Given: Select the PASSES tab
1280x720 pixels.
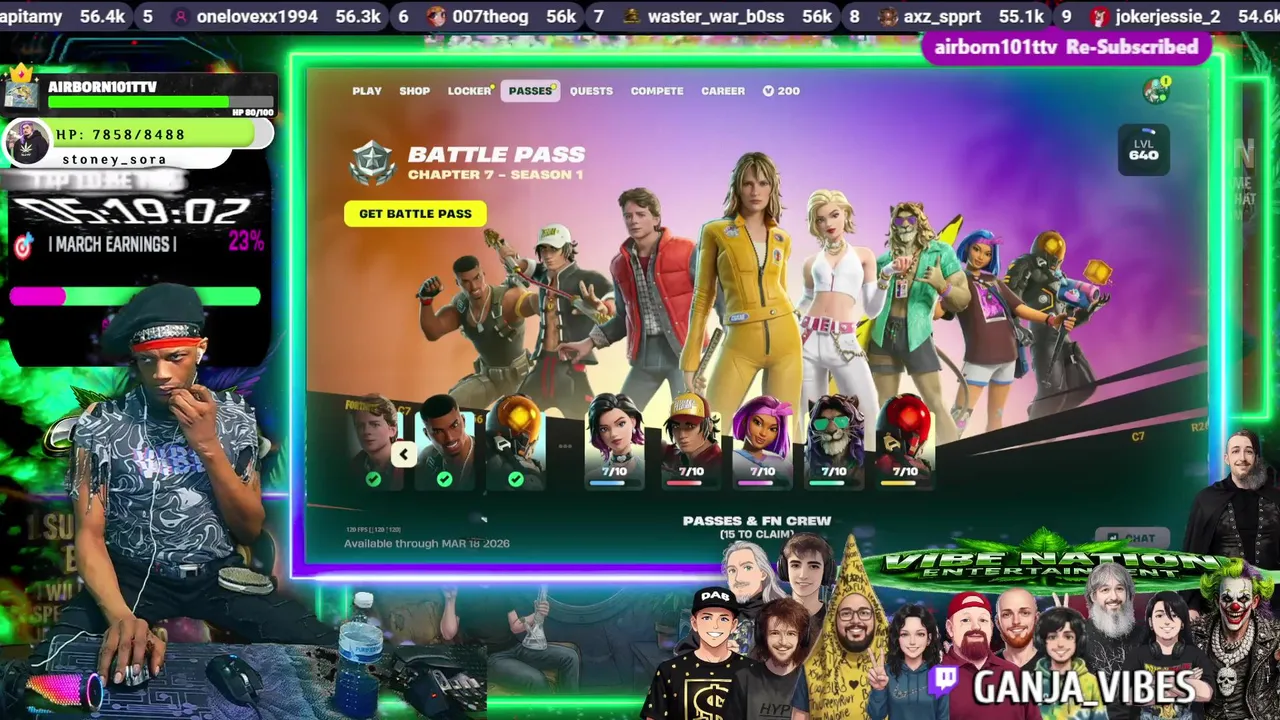Looking at the screenshot, I should point(530,91).
